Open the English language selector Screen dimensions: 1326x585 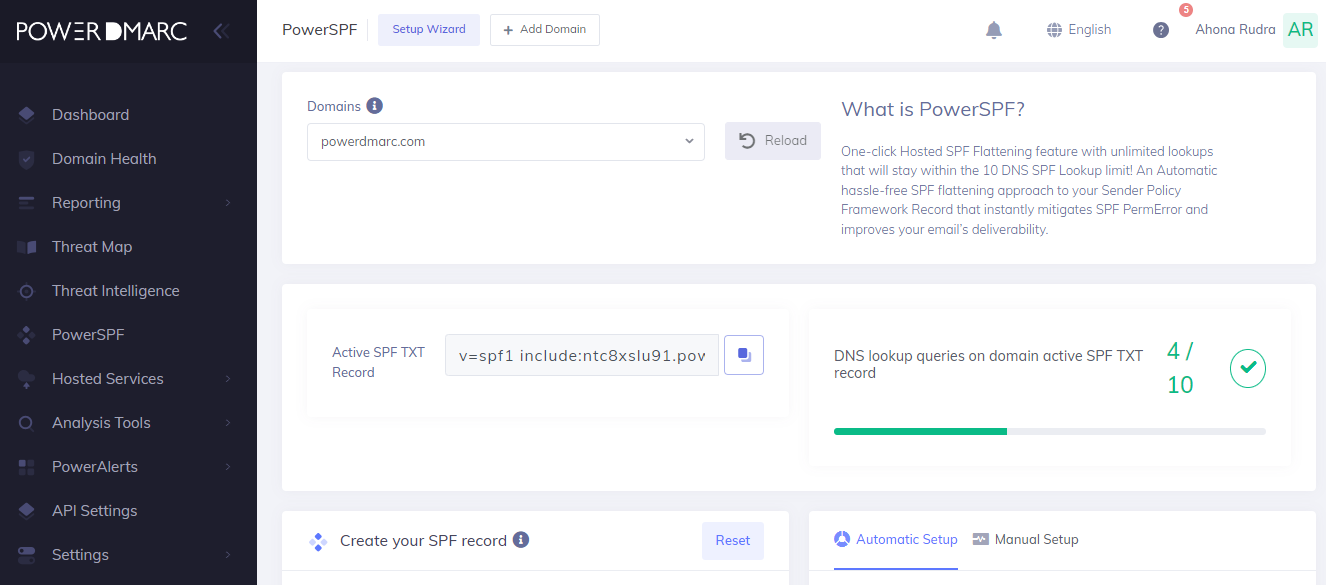(1079, 30)
